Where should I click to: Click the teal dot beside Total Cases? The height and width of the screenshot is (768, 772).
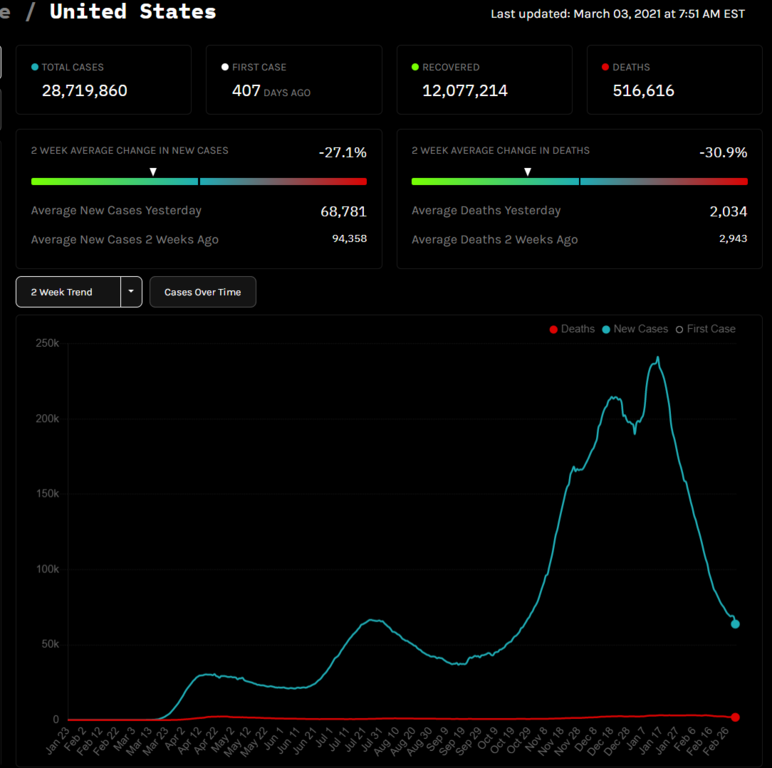point(35,67)
